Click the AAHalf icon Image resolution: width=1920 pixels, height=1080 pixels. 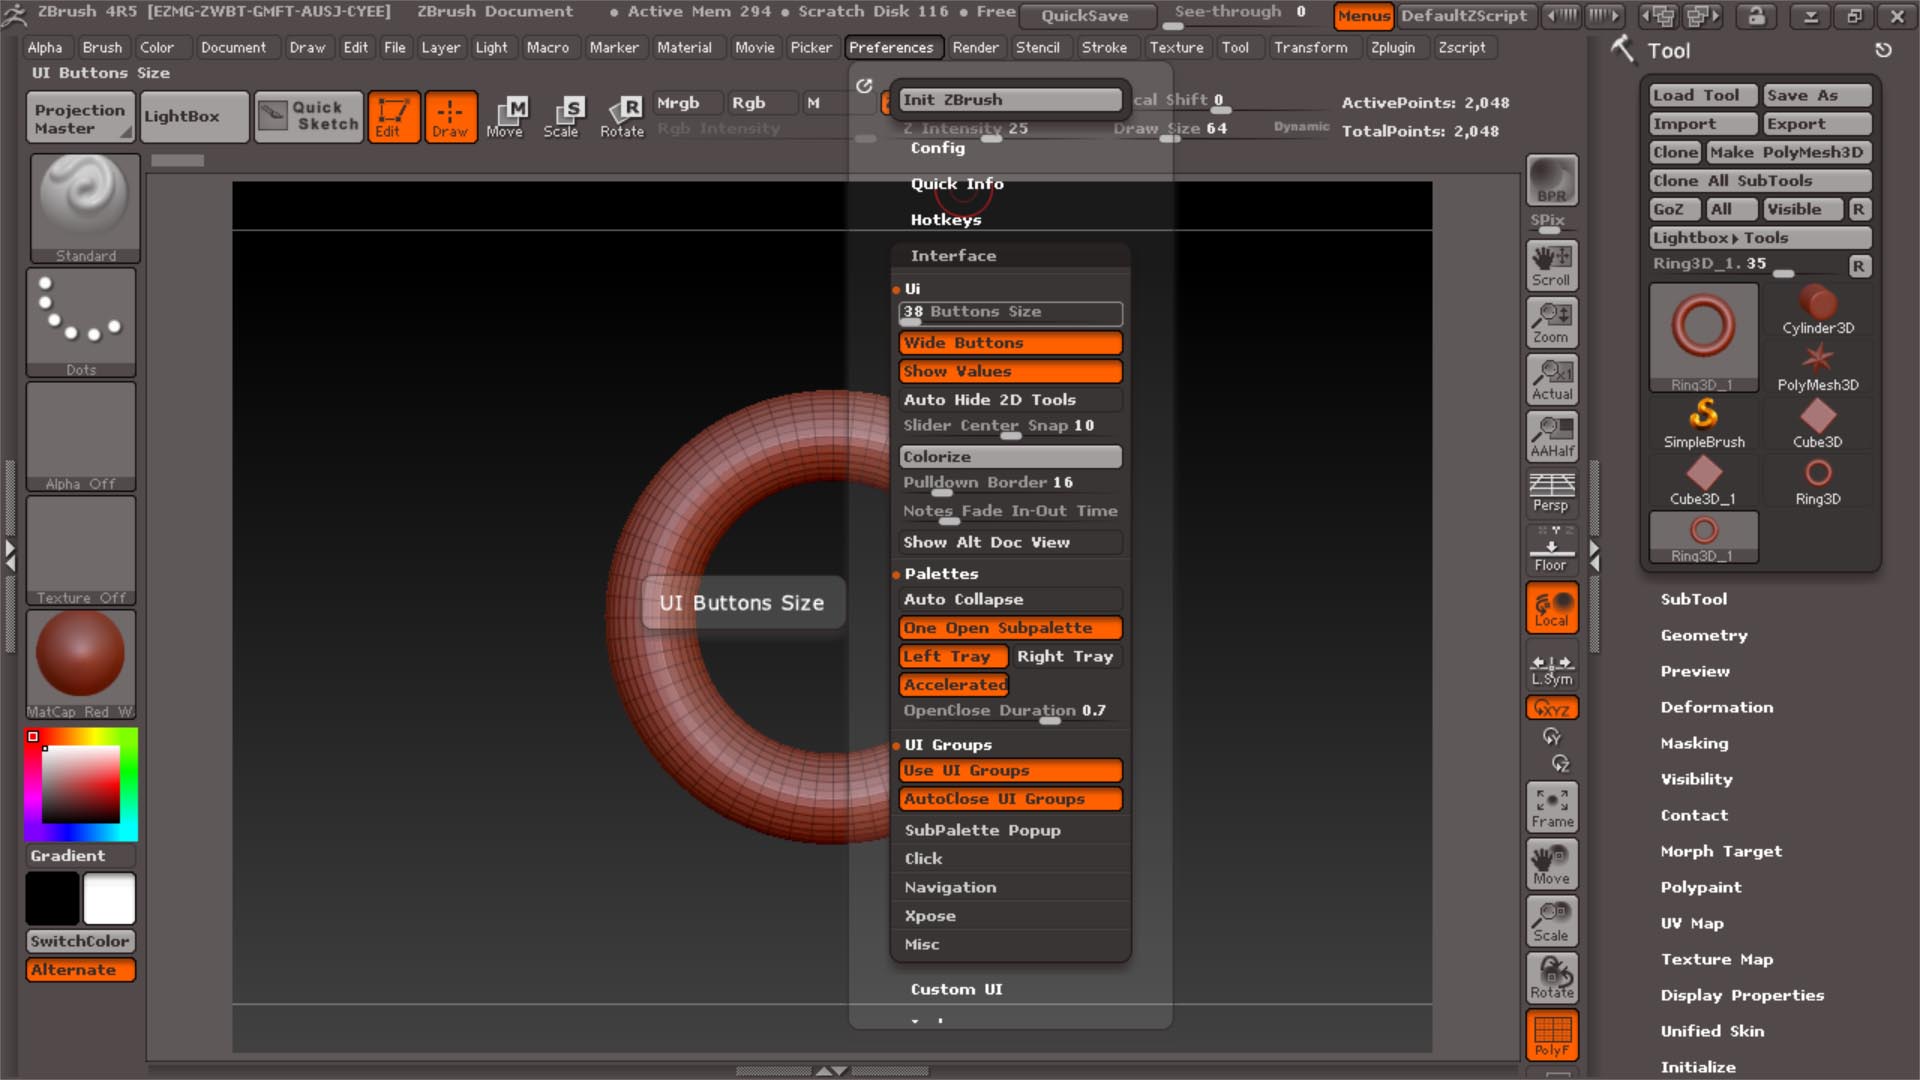1552,436
